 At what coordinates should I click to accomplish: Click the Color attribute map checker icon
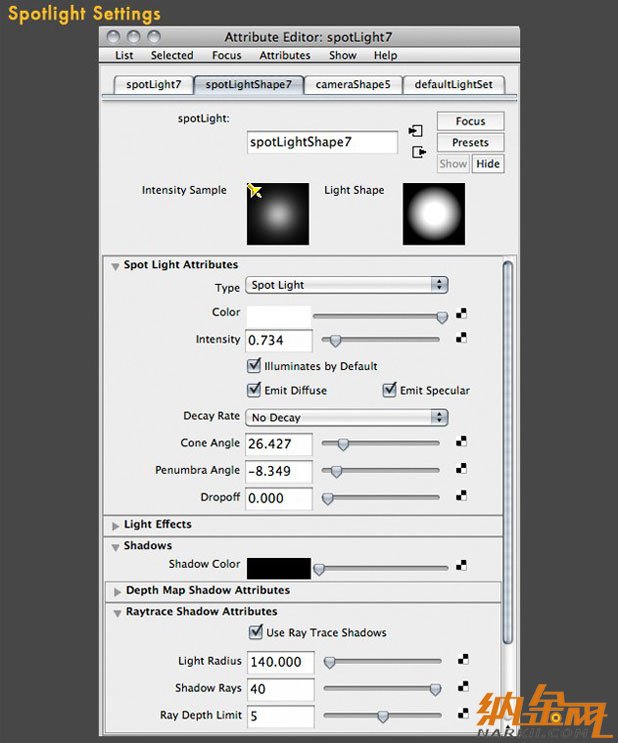pyautogui.click(x=461, y=313)
